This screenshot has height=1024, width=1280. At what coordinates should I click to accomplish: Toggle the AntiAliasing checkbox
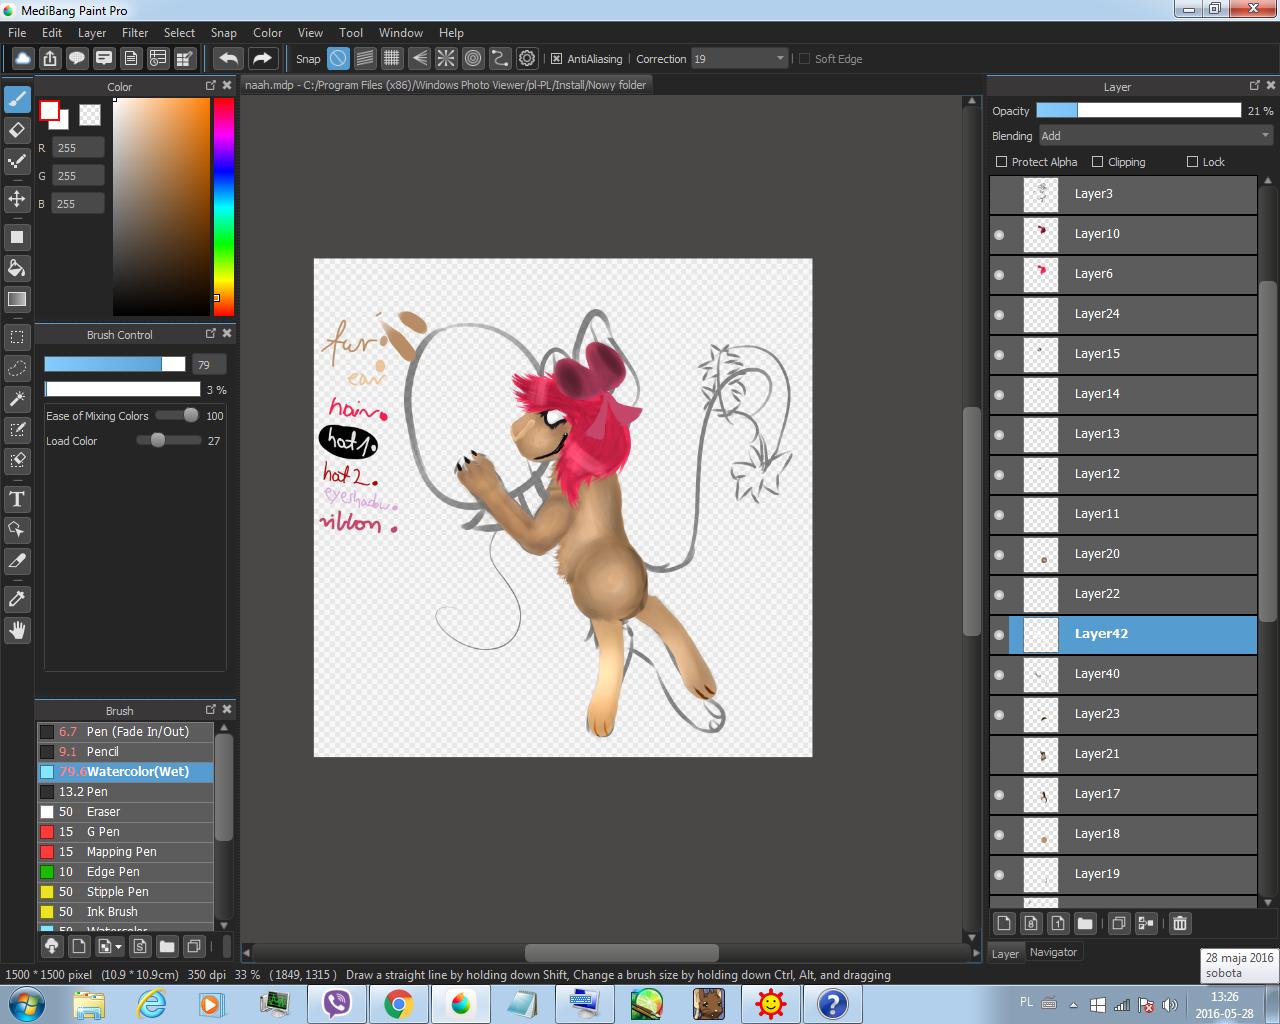(x=557, y=59)
